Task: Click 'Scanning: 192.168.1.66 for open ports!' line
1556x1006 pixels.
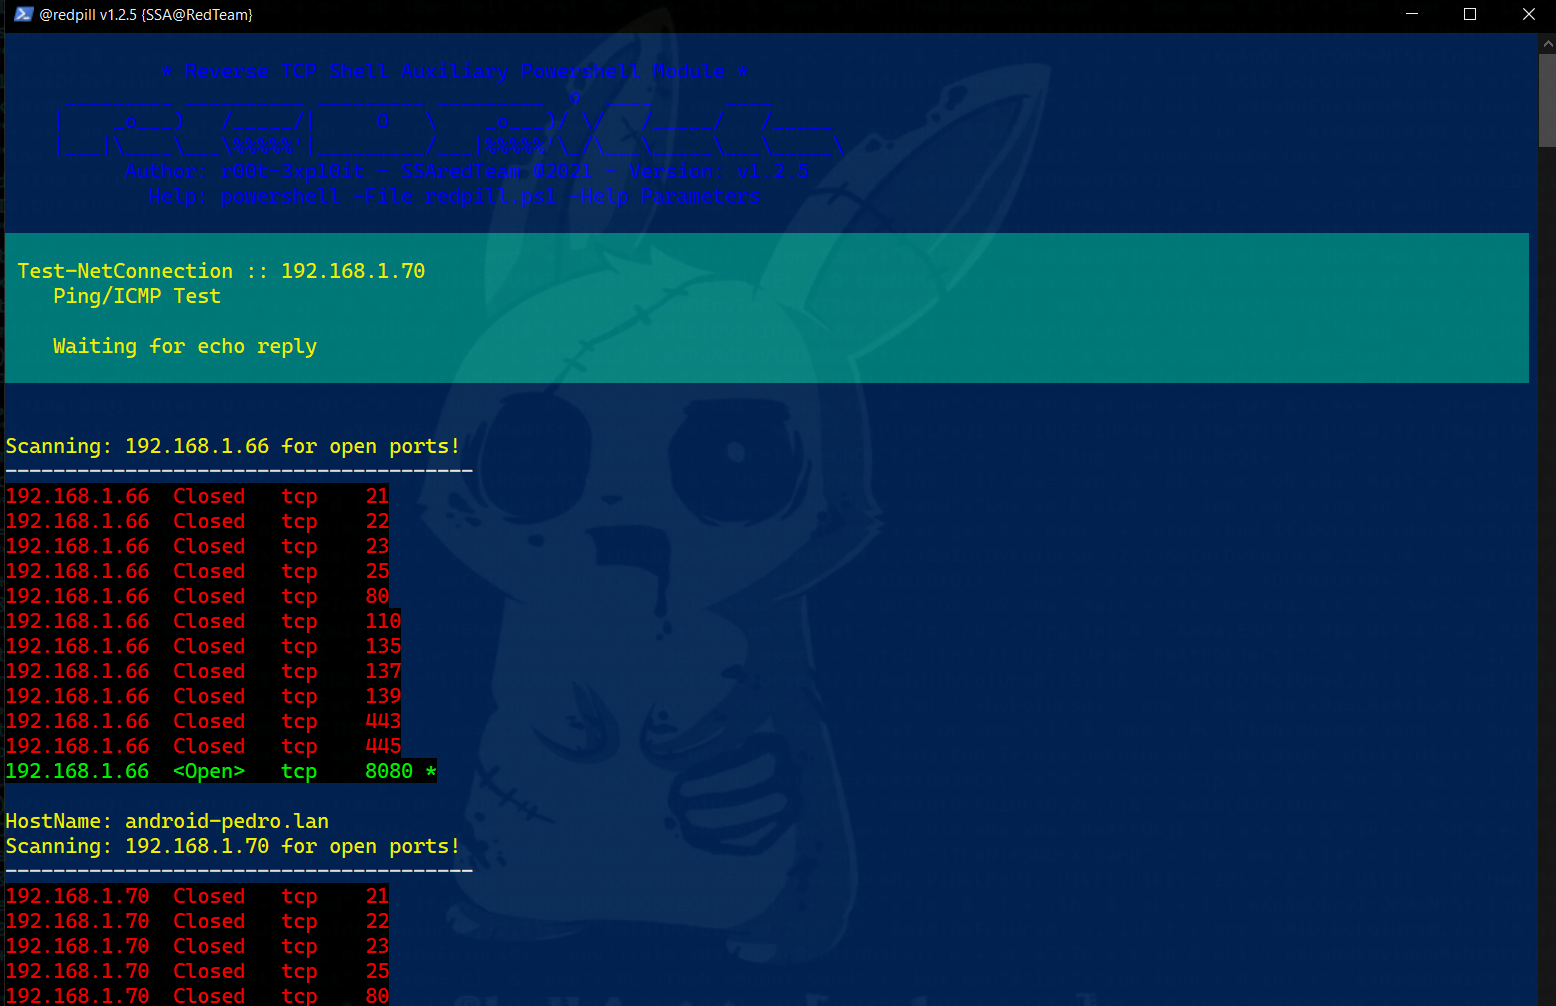Action: pos(233,446)
